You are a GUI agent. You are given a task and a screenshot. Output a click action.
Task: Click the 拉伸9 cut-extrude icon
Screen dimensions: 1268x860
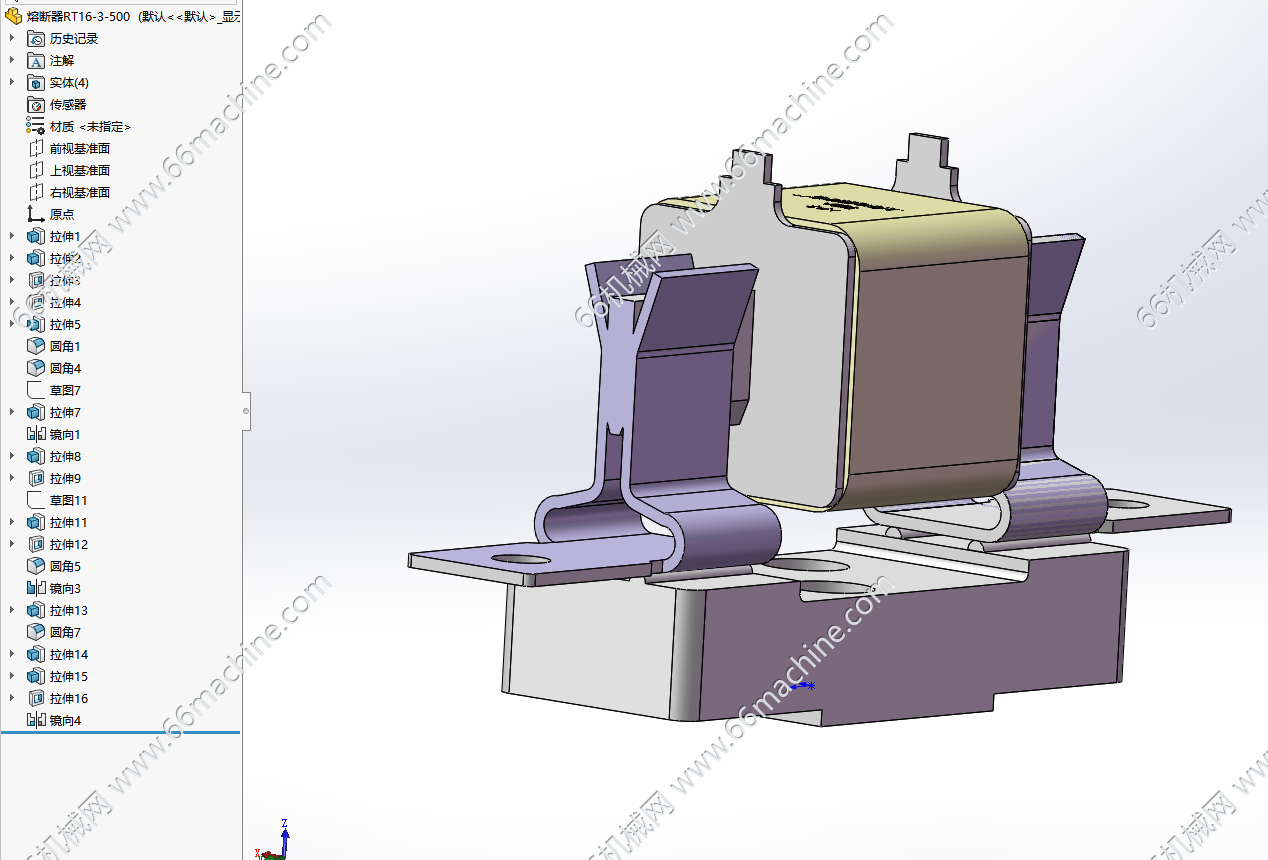point(36,478)
